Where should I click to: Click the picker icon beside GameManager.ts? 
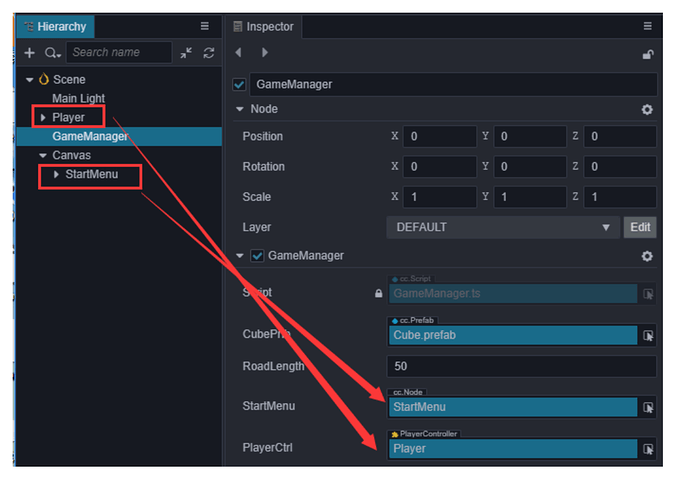(x=648, y=294)
